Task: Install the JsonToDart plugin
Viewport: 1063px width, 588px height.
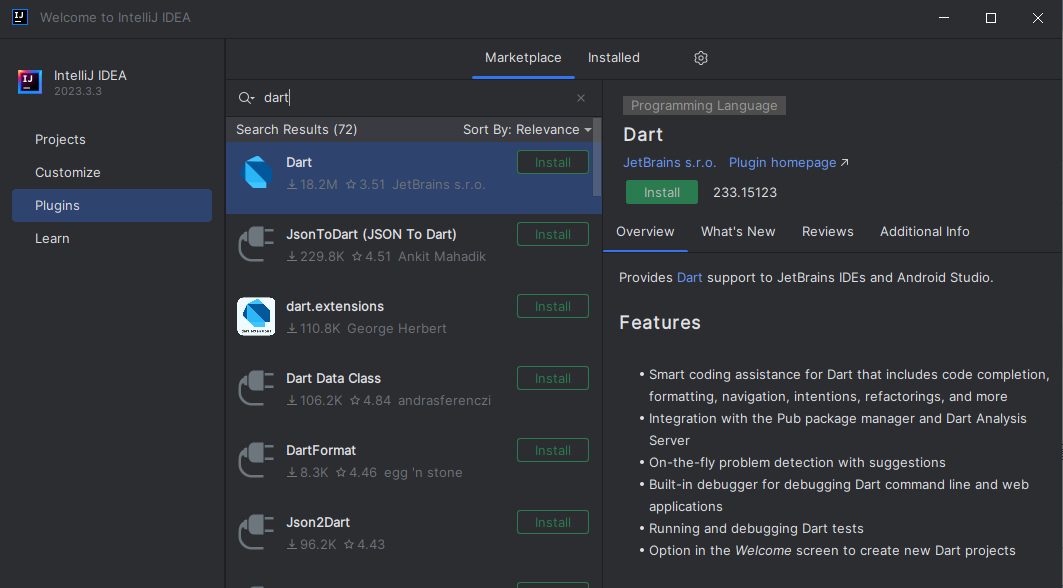Action: click(x=553, y=235)
